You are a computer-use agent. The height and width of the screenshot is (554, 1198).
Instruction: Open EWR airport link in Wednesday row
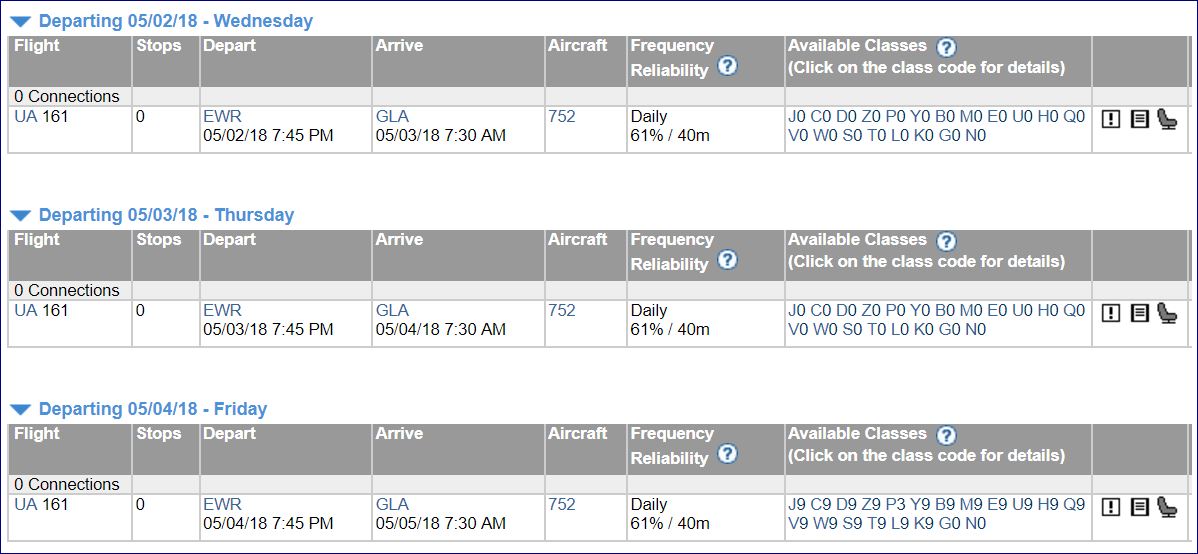[x=222, y=116]
